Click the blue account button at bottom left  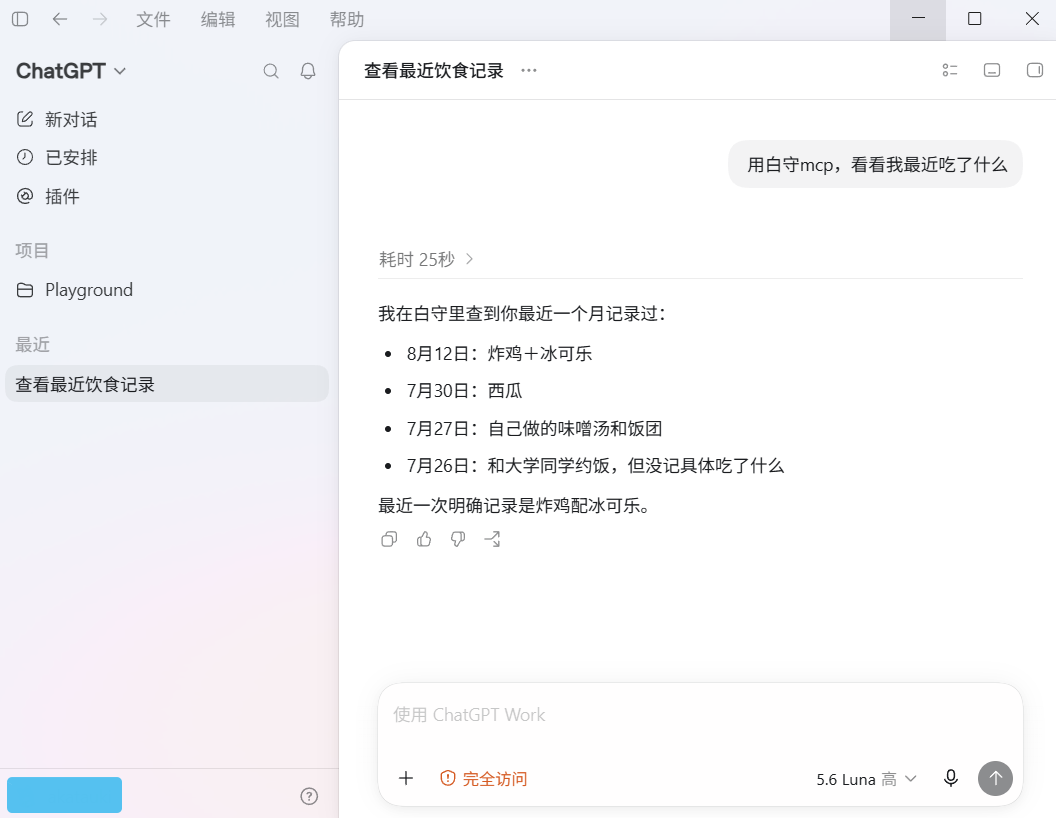[65, 795]
